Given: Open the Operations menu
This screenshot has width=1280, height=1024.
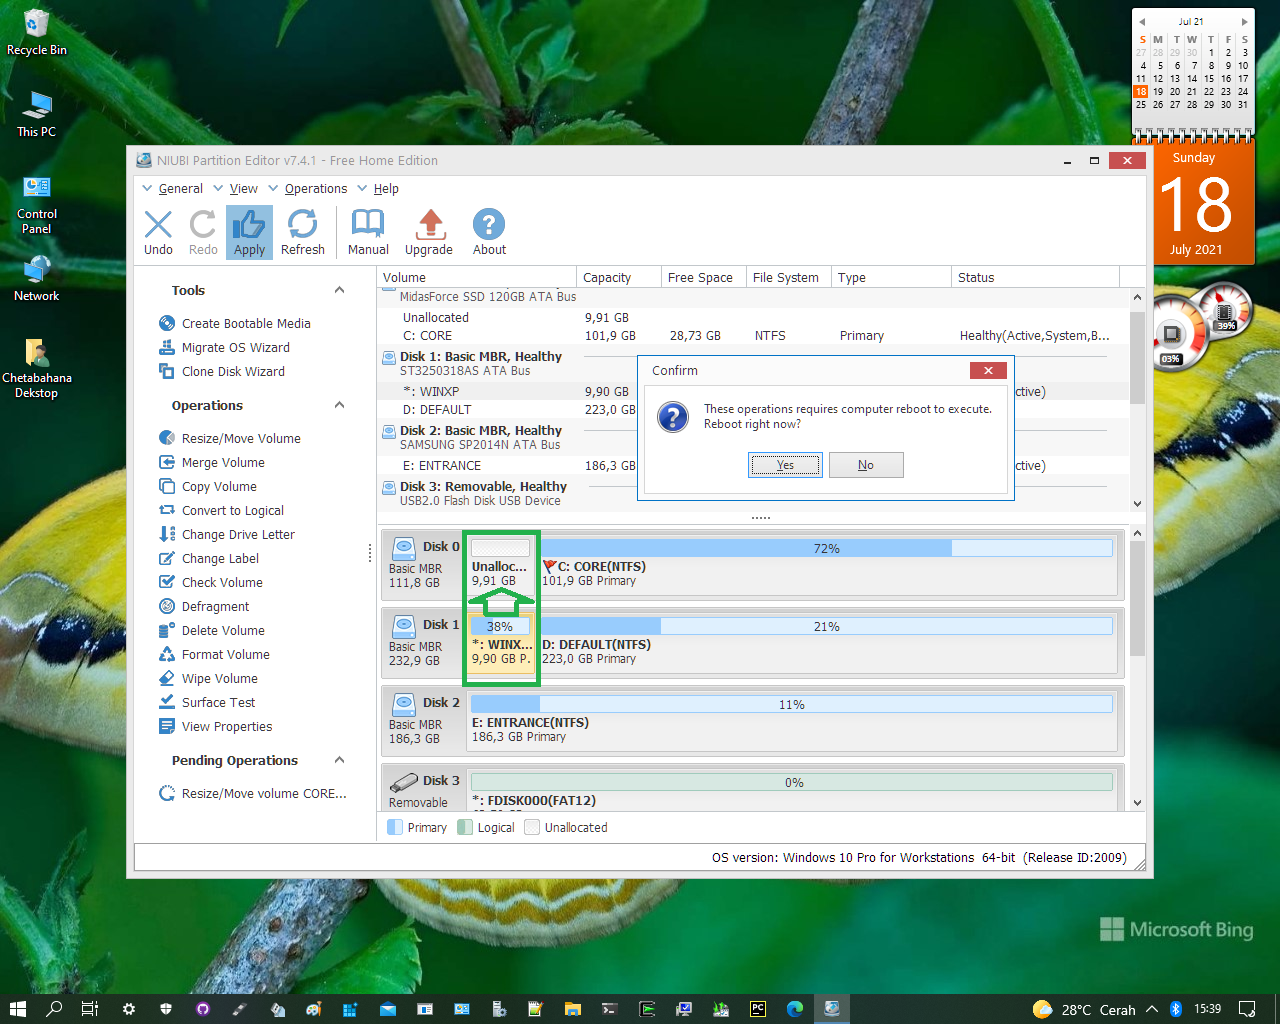Looking at the screenshot, I should 308,188.
